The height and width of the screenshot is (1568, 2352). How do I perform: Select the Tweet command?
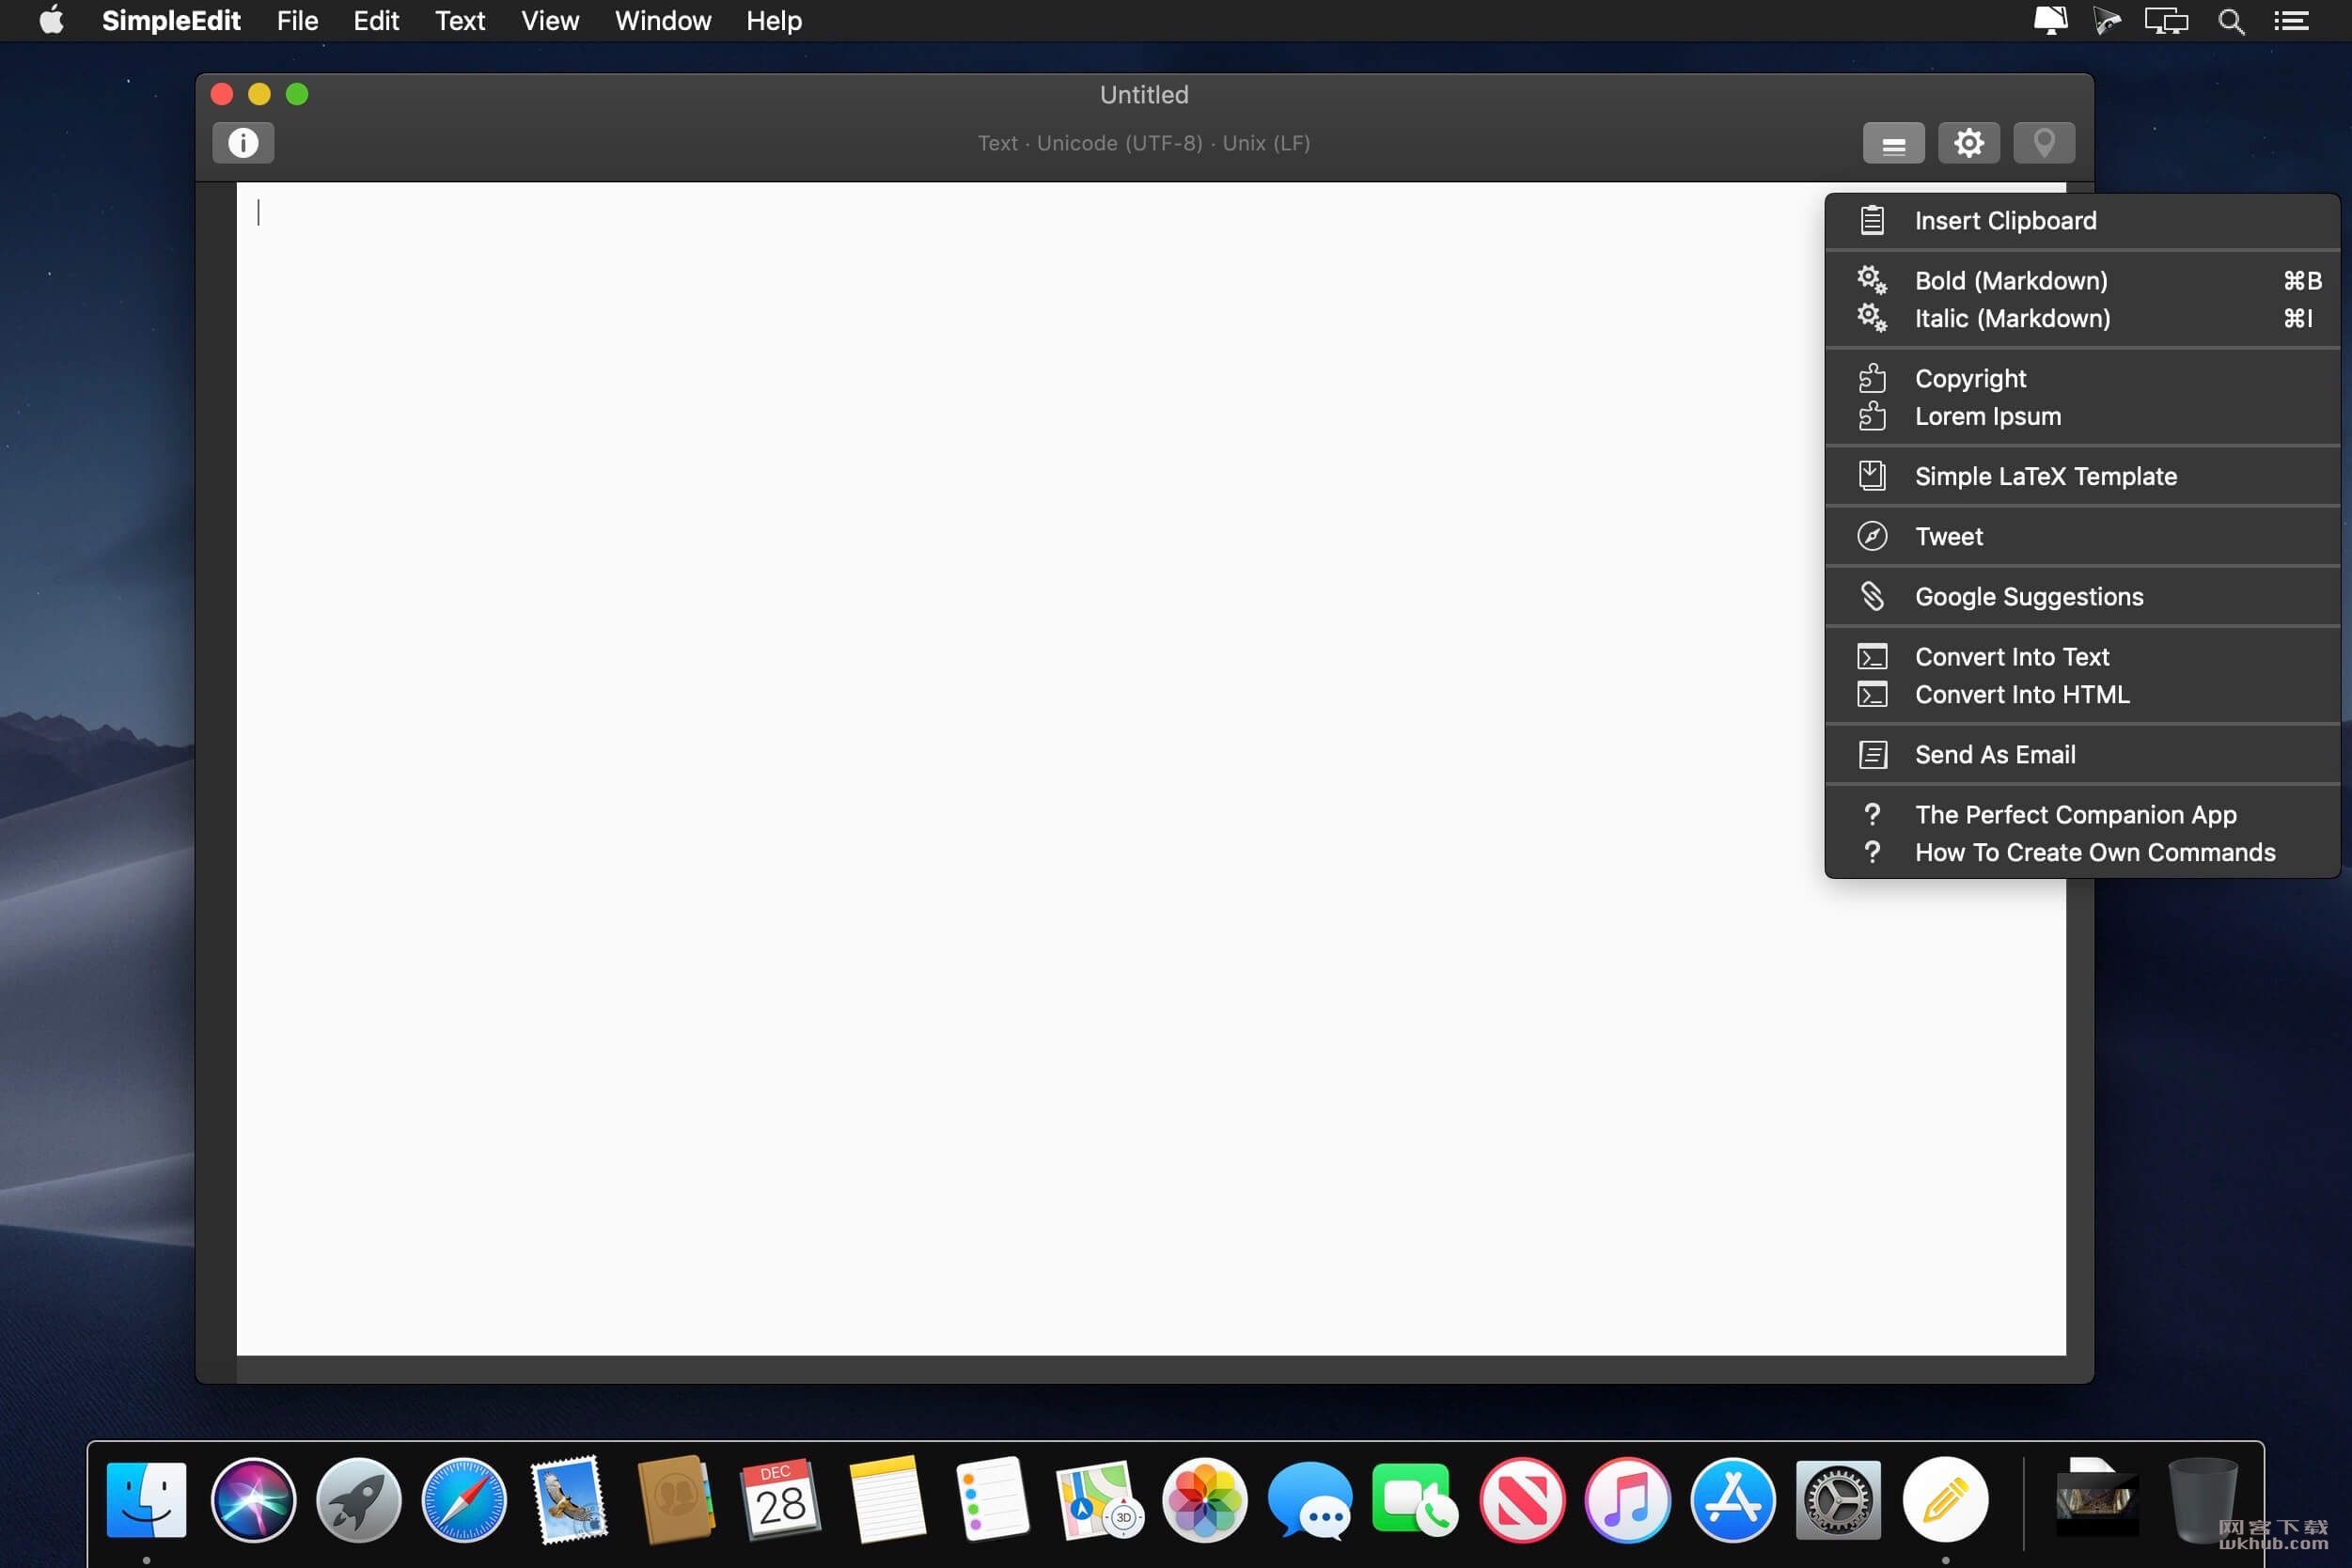pyautogui.click(x=2082, y=536)
